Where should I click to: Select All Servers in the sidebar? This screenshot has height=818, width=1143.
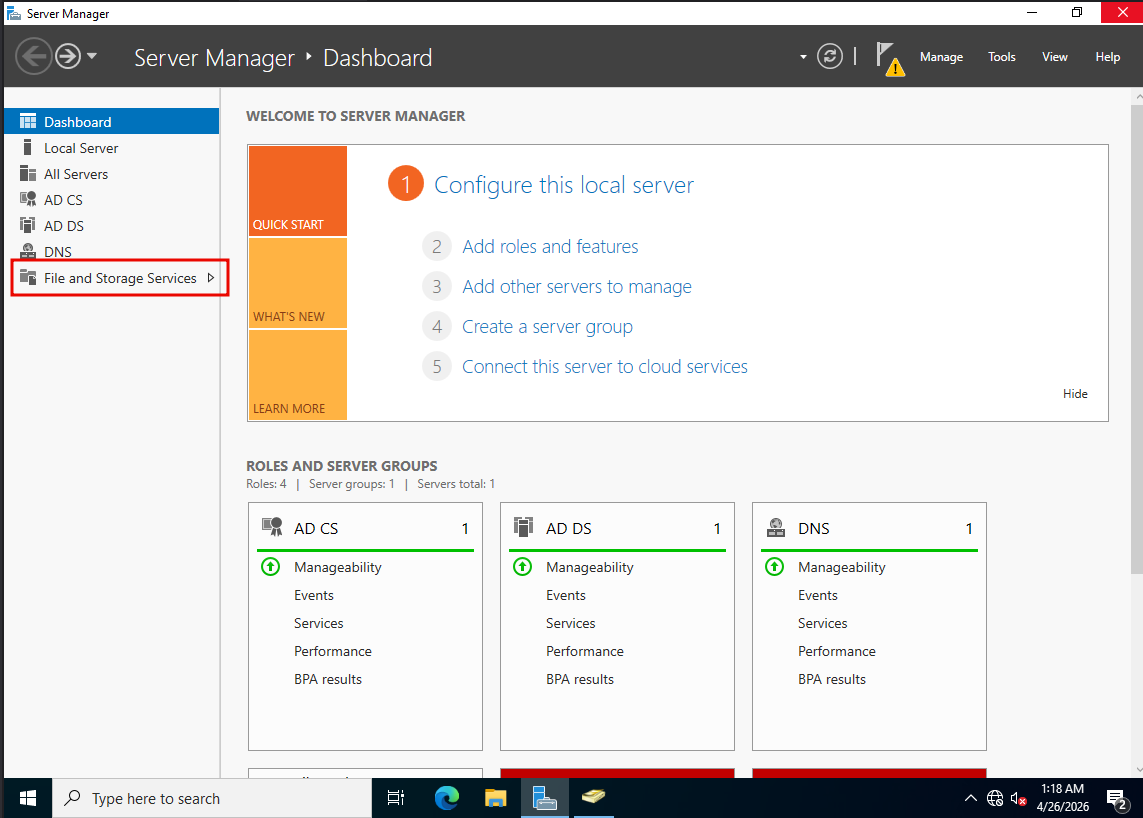point(112,174)
